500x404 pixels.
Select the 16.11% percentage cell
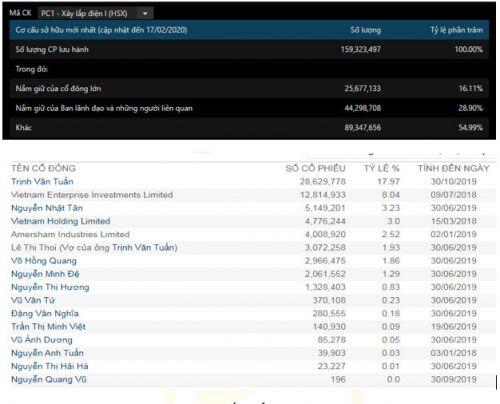click(x=471, y=88)
